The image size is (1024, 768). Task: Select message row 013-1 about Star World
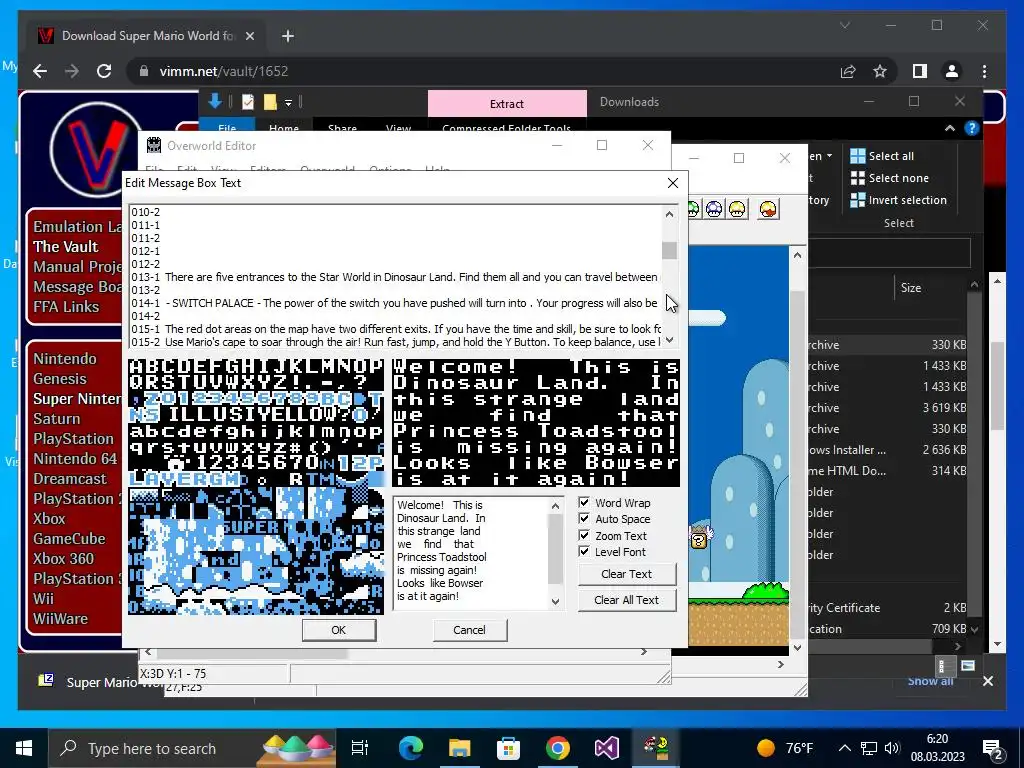tap(396, 277)
